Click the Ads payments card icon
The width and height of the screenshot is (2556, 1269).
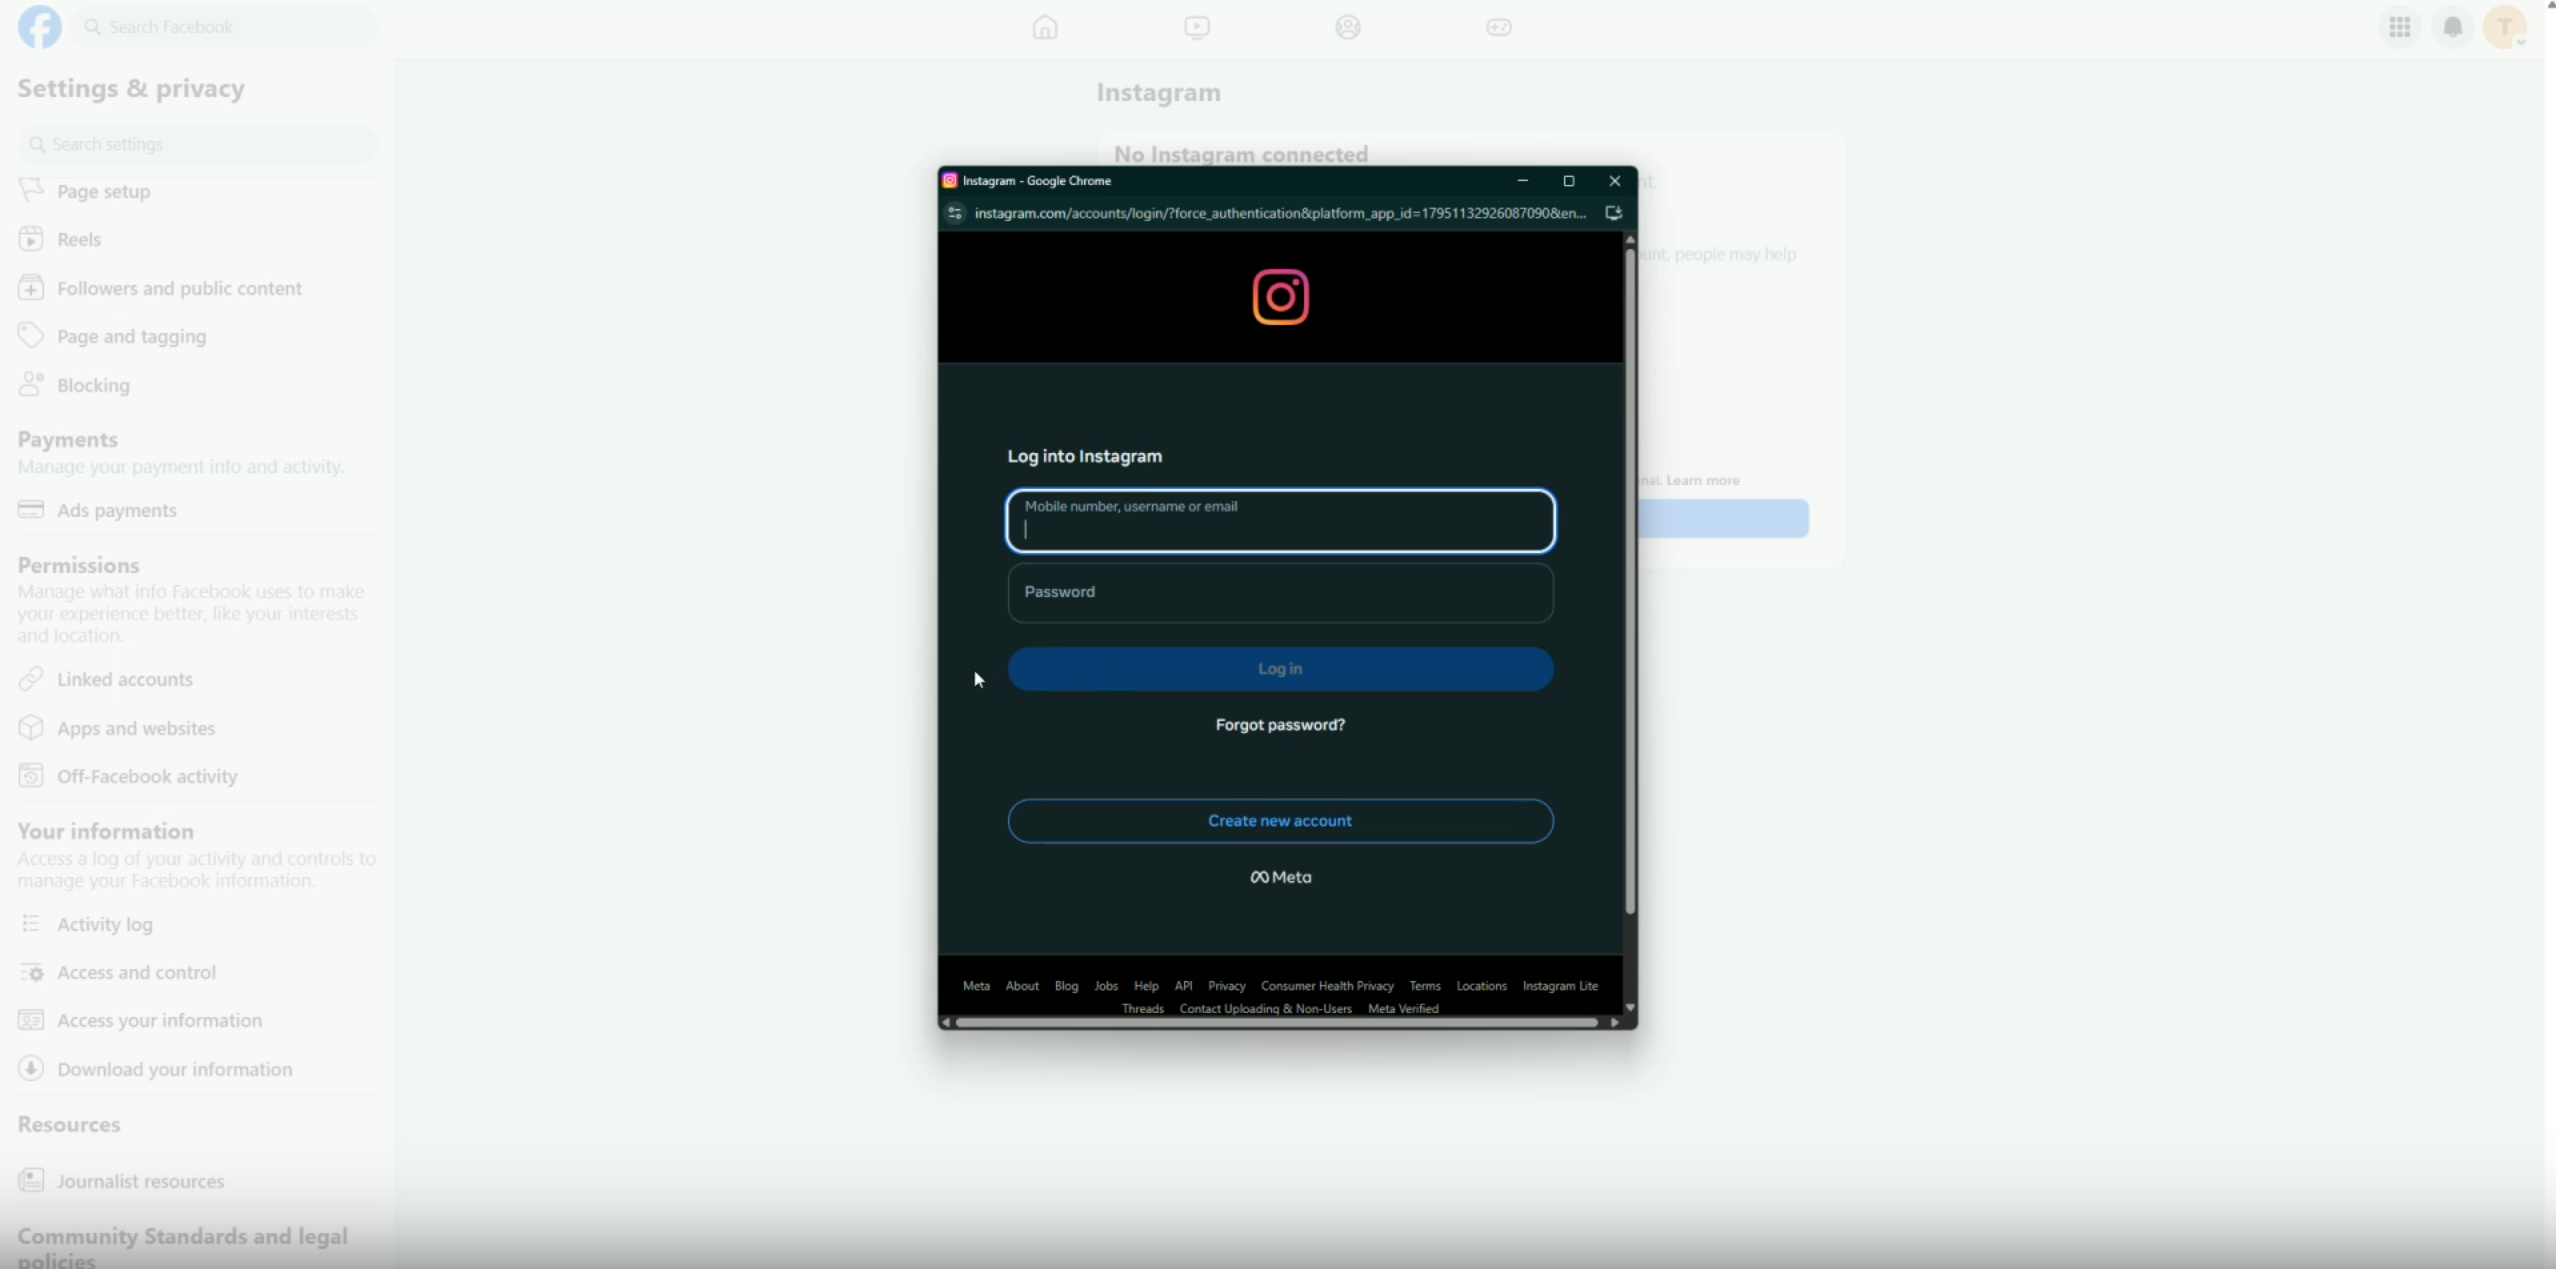31,509
